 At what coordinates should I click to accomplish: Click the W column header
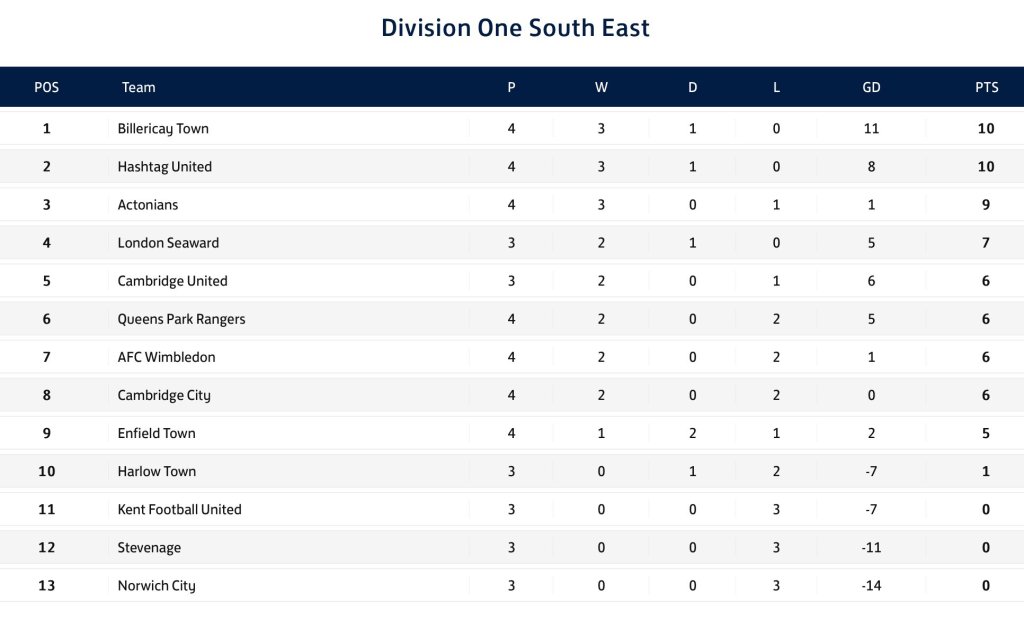(x=601, y=87)
